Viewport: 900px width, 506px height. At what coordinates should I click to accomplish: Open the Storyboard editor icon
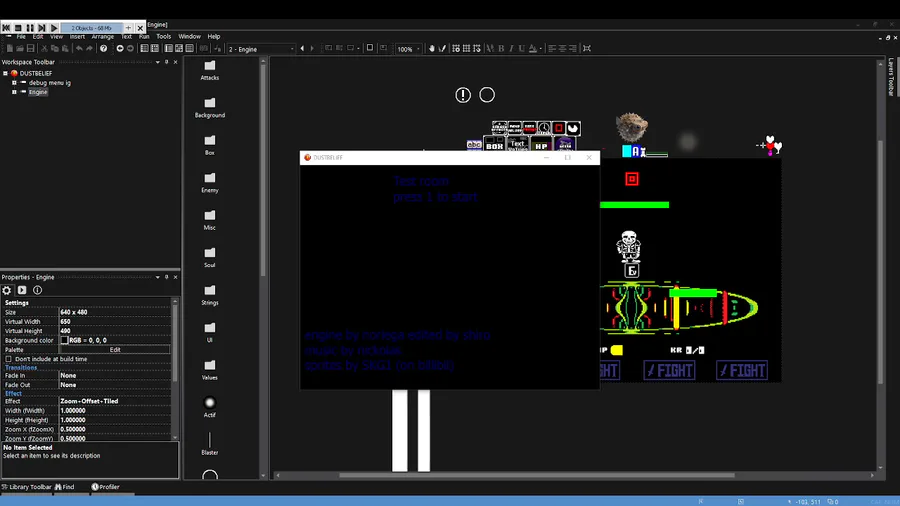point(145,49)
